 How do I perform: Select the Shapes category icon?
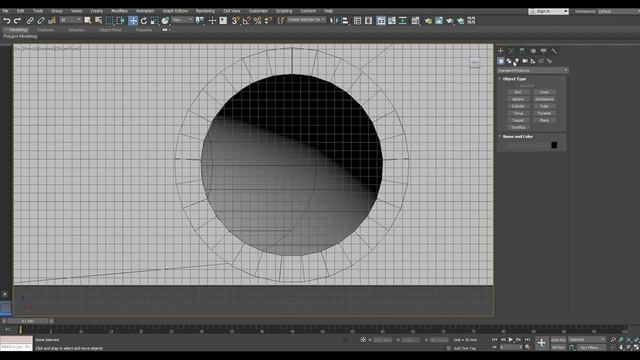509,61
